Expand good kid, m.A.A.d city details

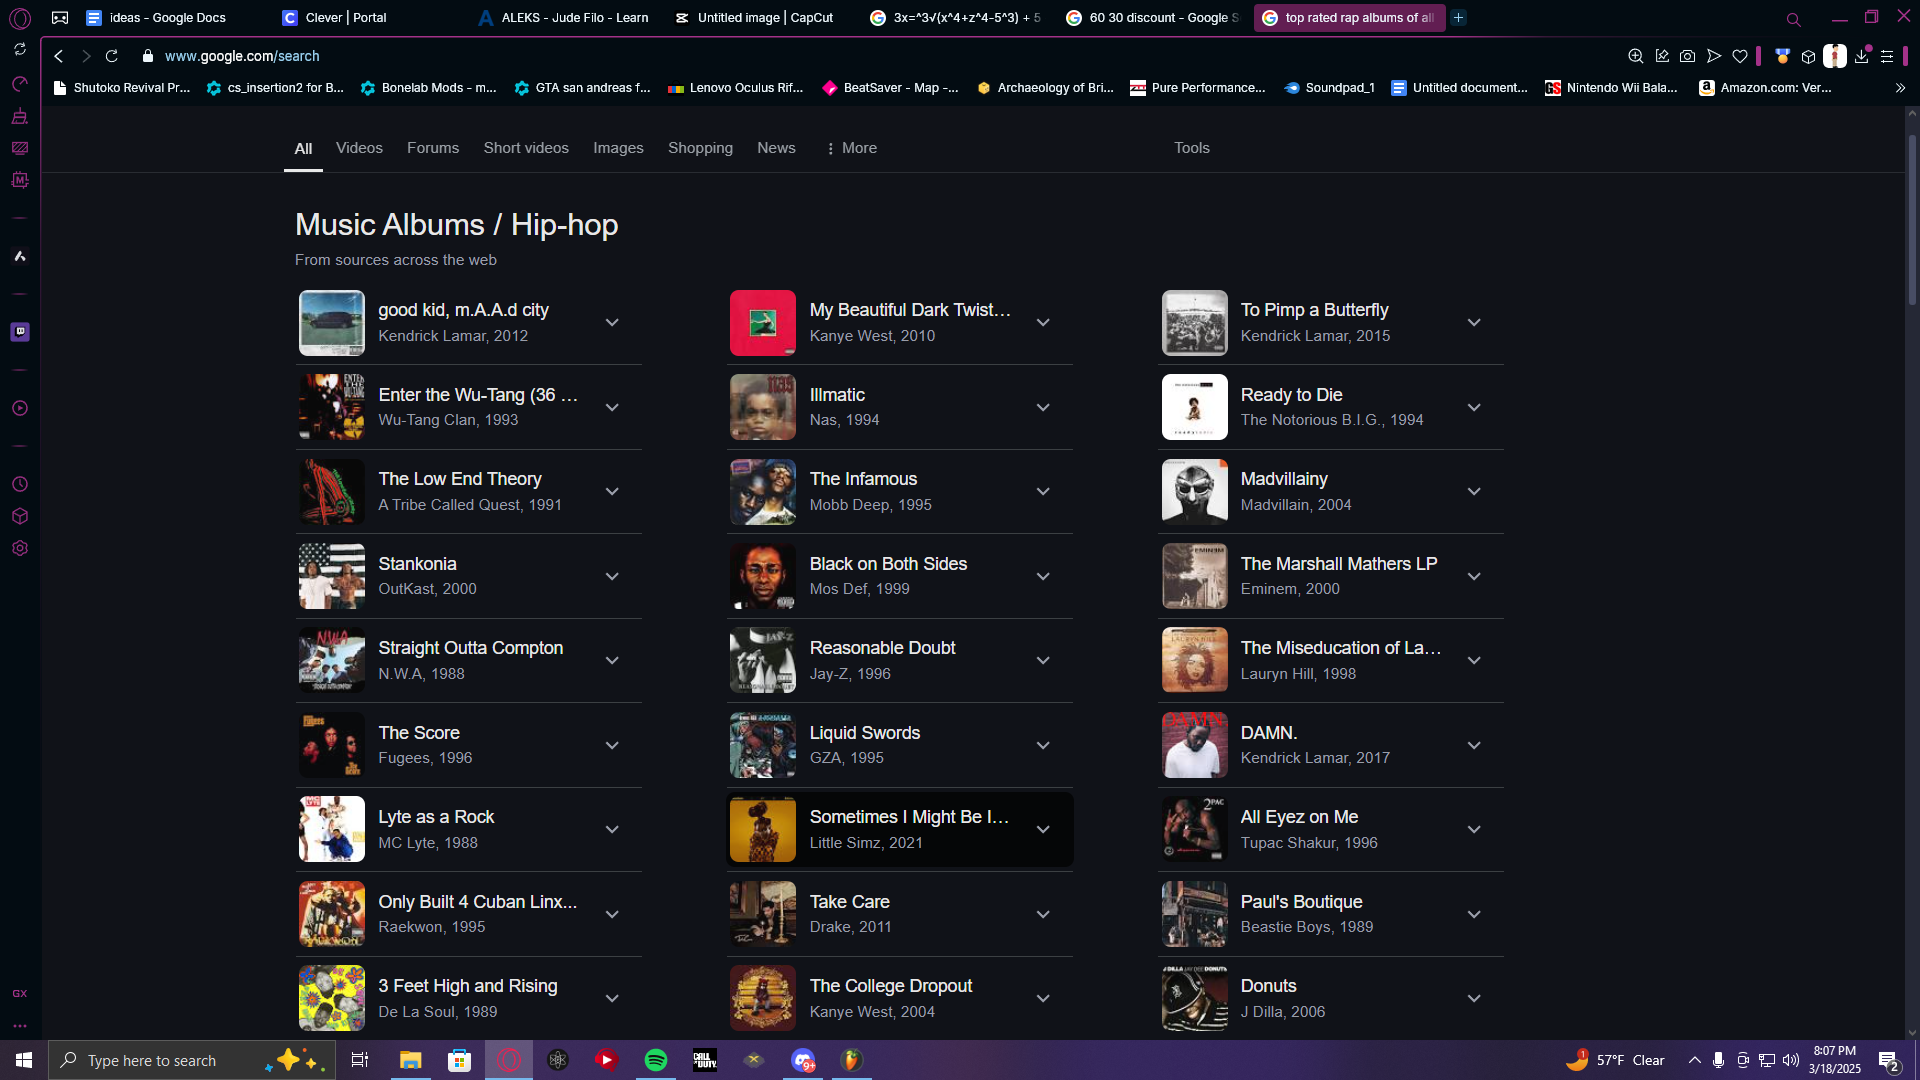[x=612, y=323]
